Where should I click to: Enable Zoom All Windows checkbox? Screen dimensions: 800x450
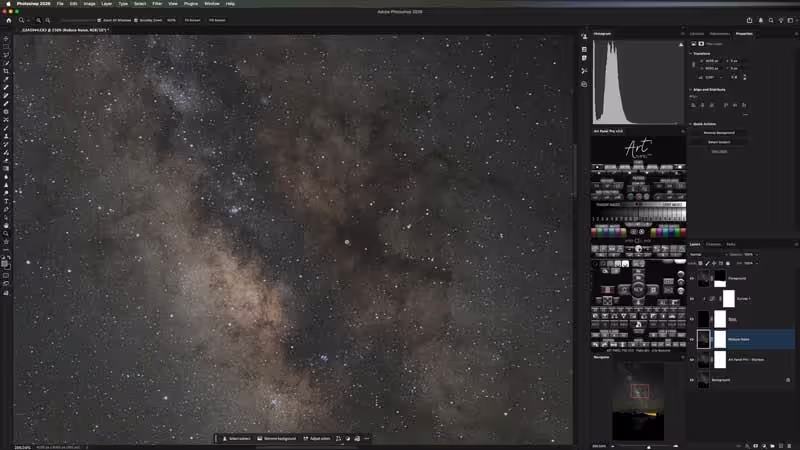99,20
